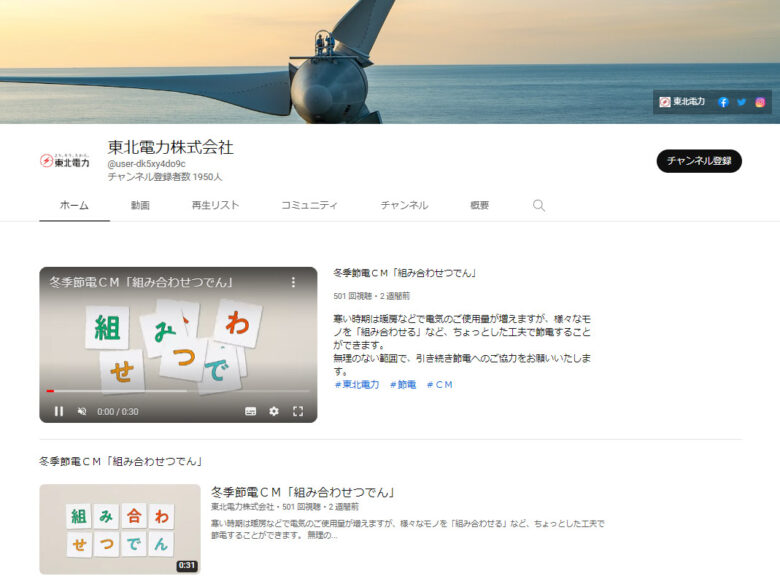Open the チャンネル tab
The image size is (780, 576).
pos(404,205)
